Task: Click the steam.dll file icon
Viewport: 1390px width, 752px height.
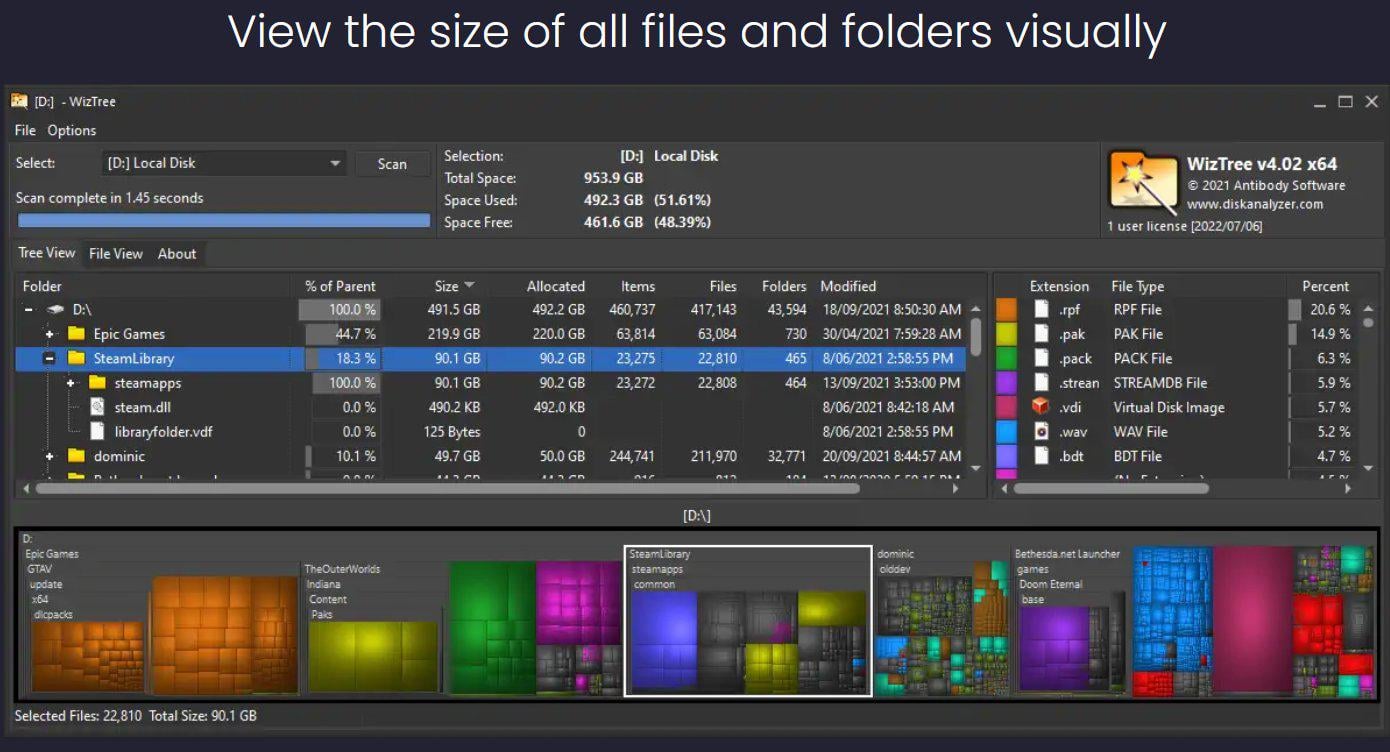Action: tap(97, 407)
